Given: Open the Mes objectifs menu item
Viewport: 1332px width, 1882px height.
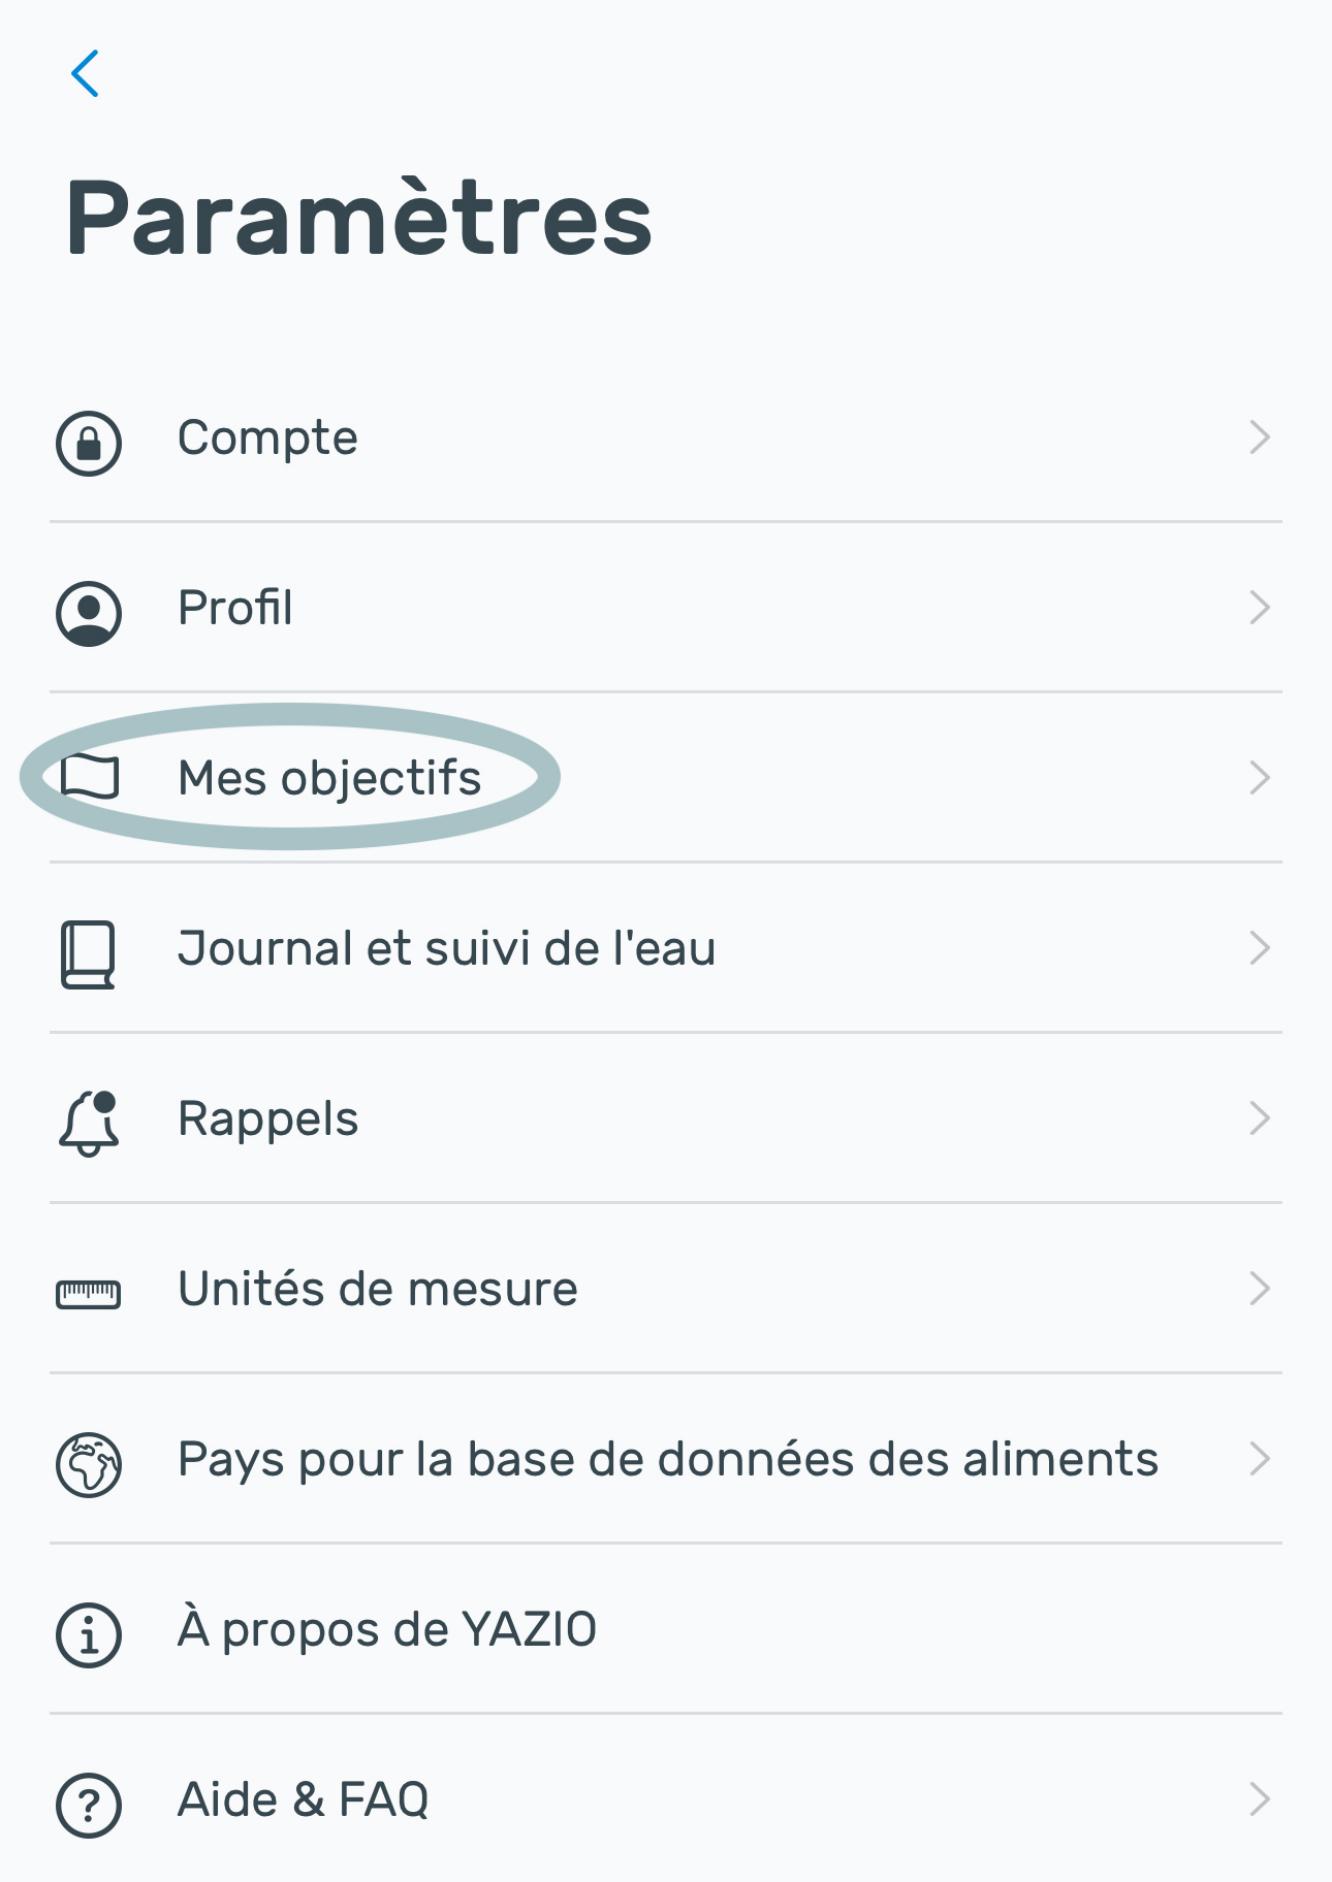Looking at the screenshot, I should (329, 778).
